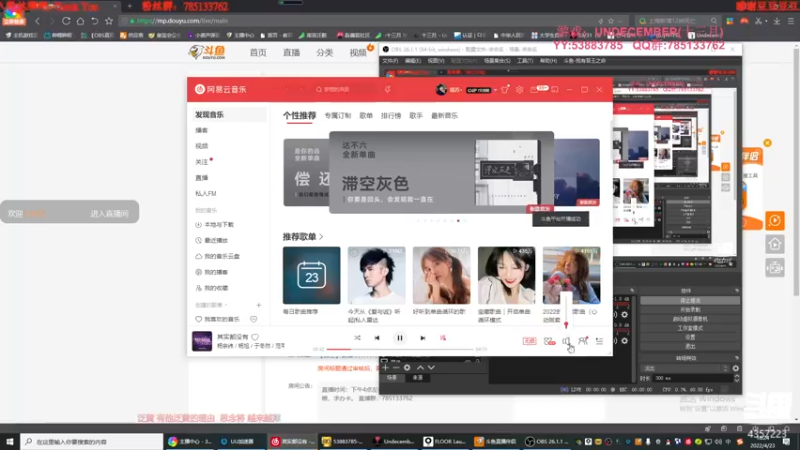
Task: Skip to next track in music player
Action: [x=422, y=338]
